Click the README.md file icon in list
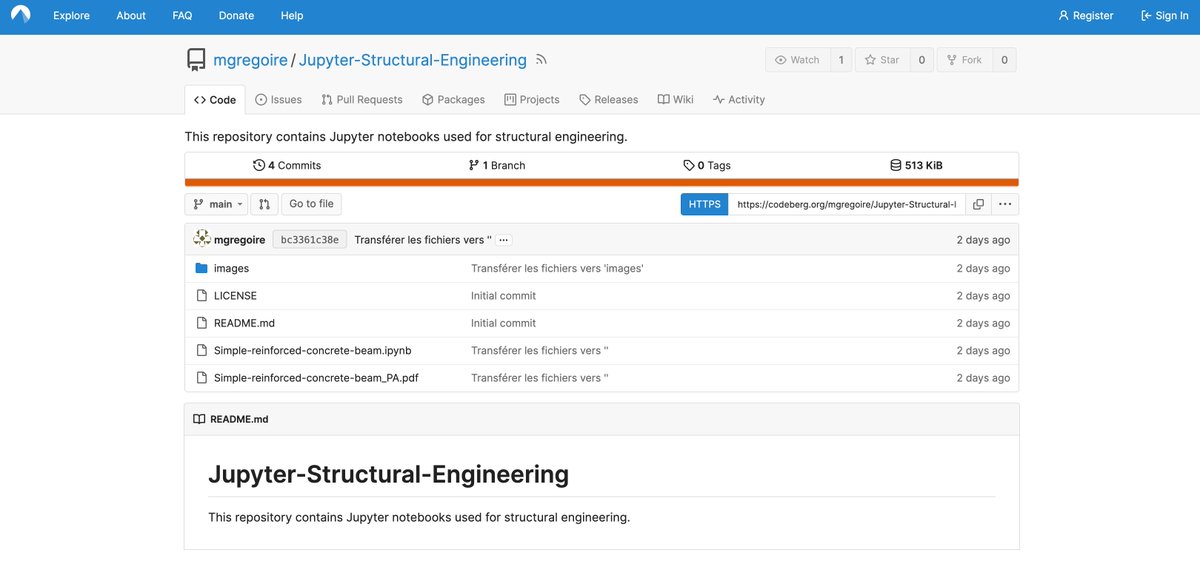The height and width of the screenshot is (567, 1200). [201, 323]
